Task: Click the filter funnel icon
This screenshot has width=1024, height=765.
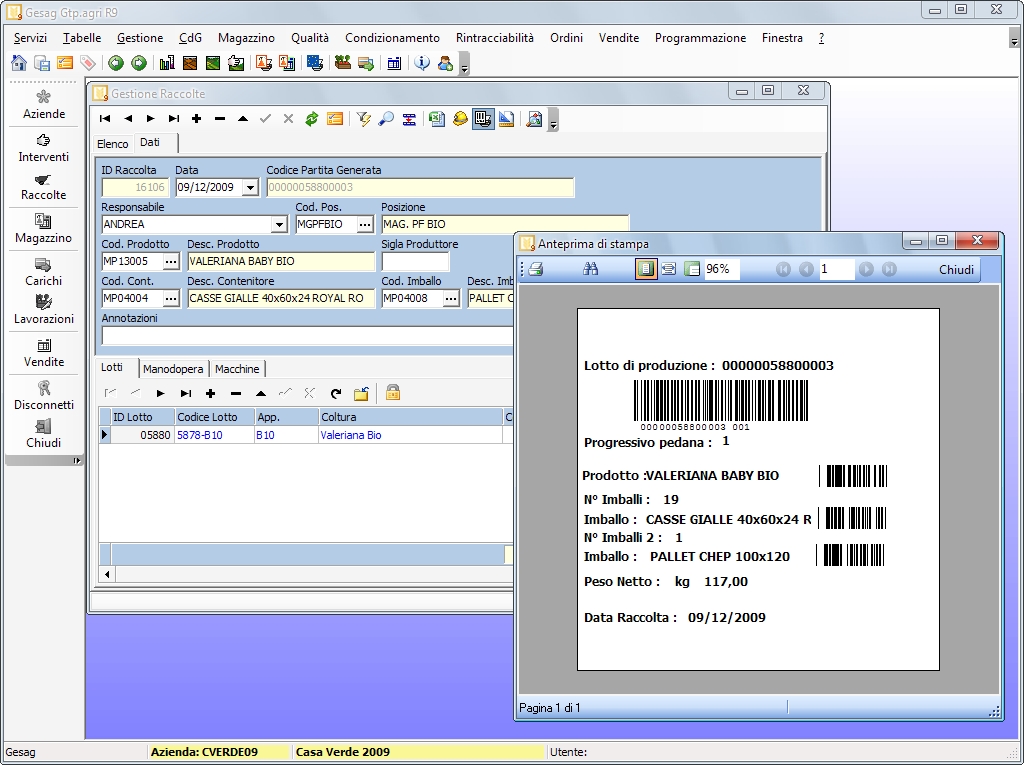Action: [x=363, y=119]
